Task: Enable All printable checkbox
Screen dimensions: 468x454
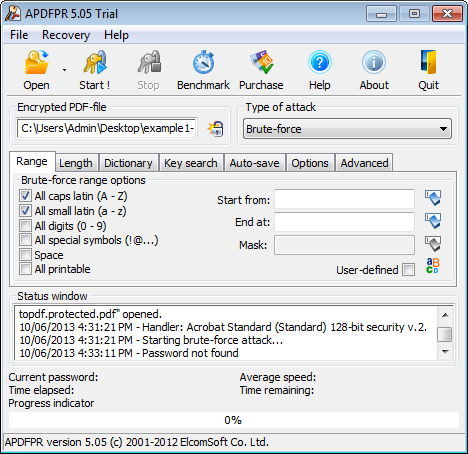Action: click(25, 269)
